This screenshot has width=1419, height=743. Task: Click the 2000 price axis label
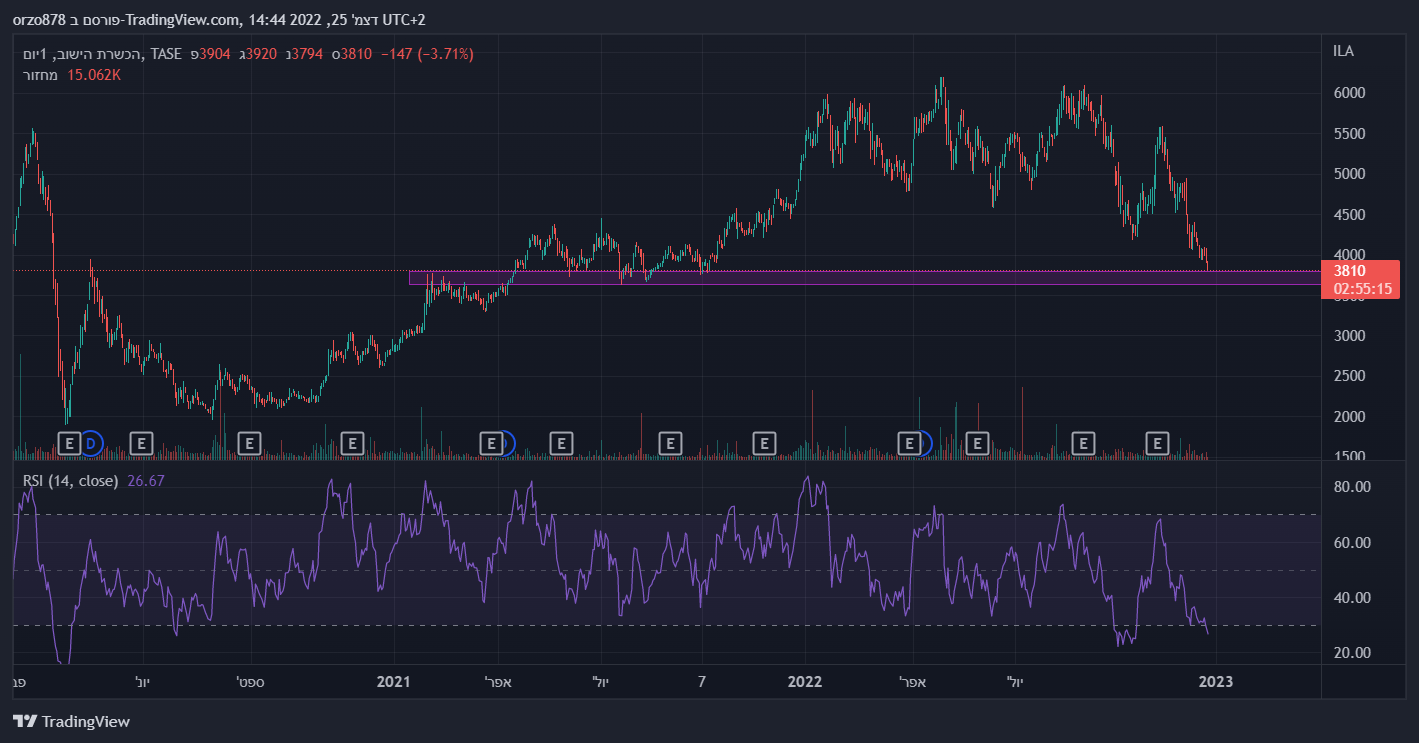(x=1350, y=417)
